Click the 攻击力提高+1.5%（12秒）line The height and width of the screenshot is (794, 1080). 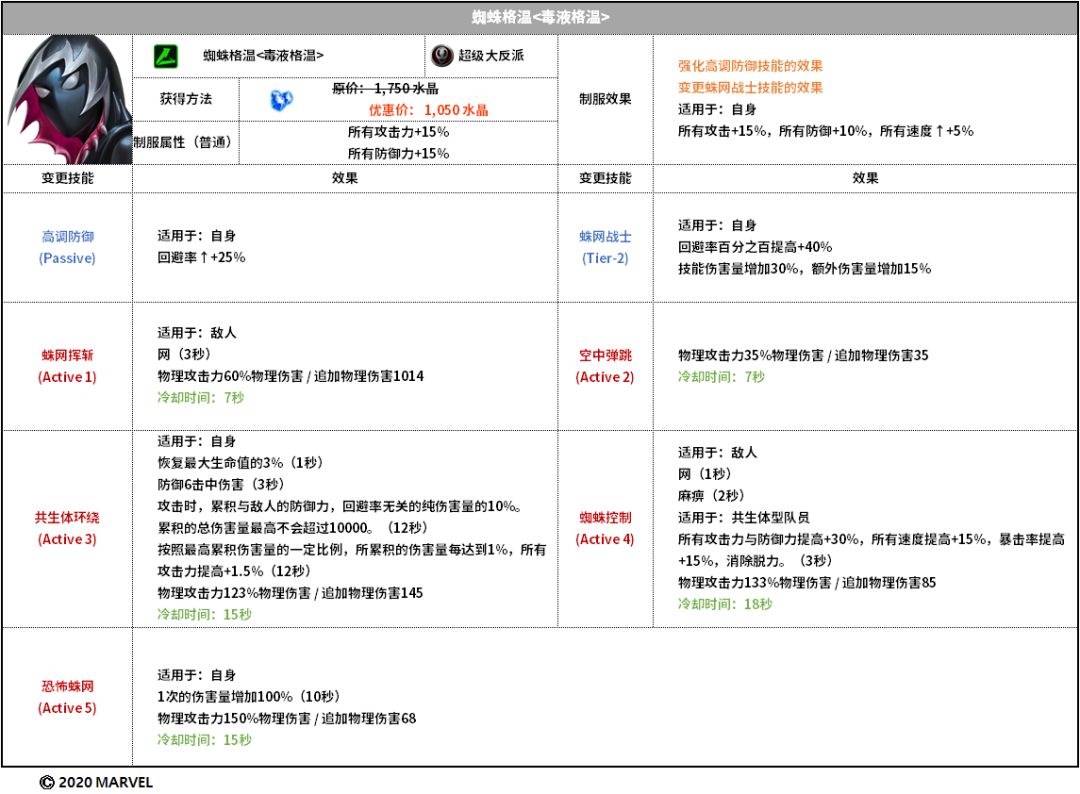(x=234, y=572)
